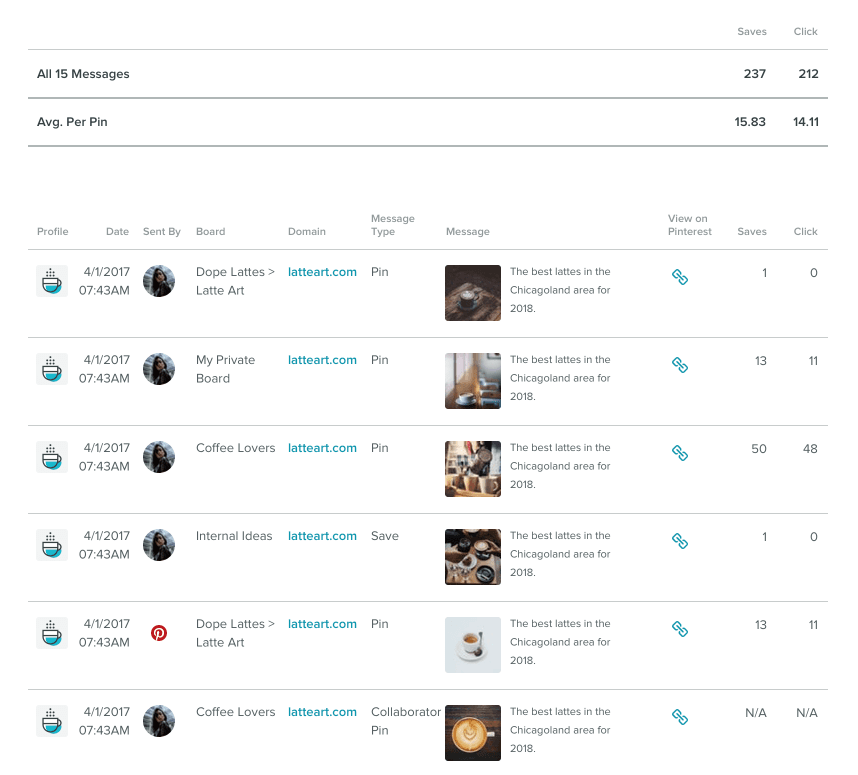The image size is (858, 775).
Task: Click coffee cup profile icon in Internal Ideas row
Action: (52, 545)
